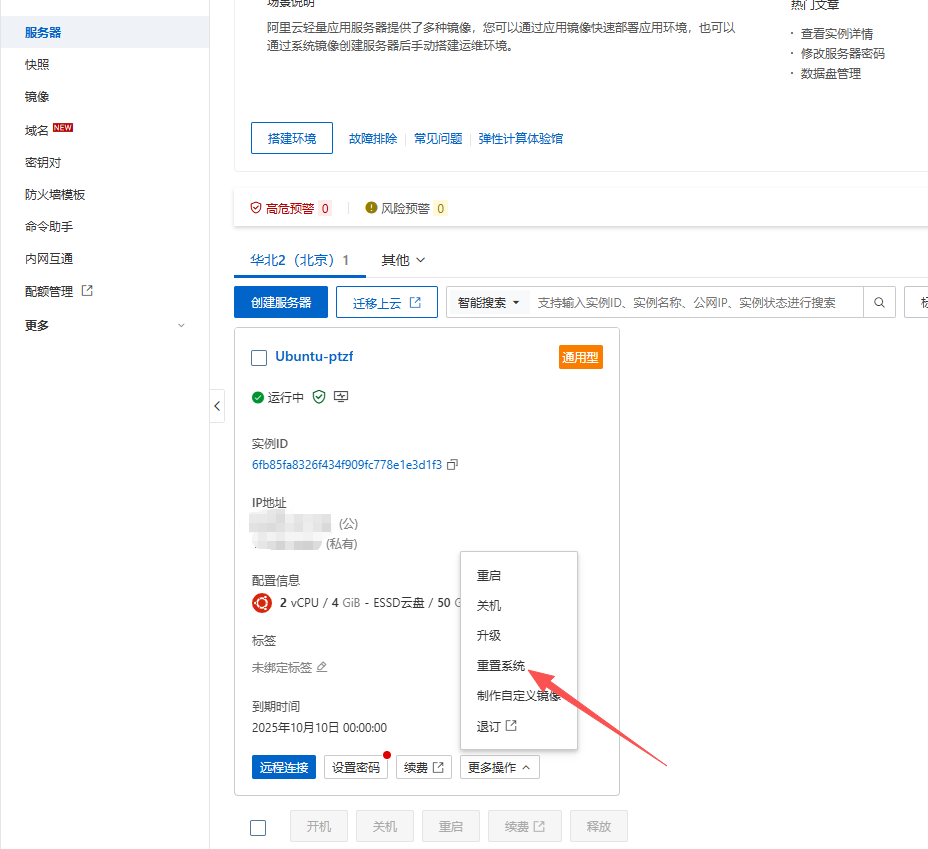Click the 风险预警 count 0
This screenshot has height=849, width=928.
pos(440,208)
